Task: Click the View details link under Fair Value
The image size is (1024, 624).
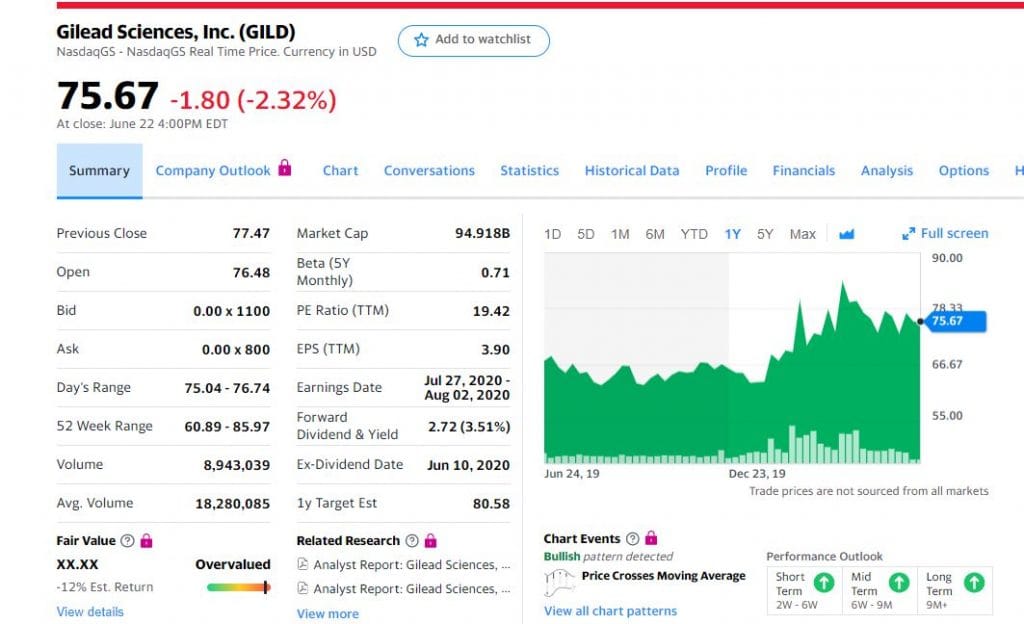Action: click(90, 612)
